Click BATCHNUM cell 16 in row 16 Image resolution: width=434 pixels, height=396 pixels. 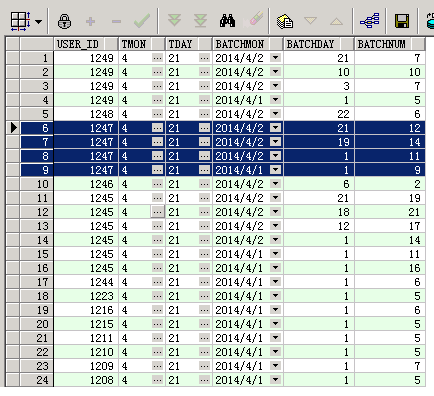pyautogui.click(x=390, y=268)
